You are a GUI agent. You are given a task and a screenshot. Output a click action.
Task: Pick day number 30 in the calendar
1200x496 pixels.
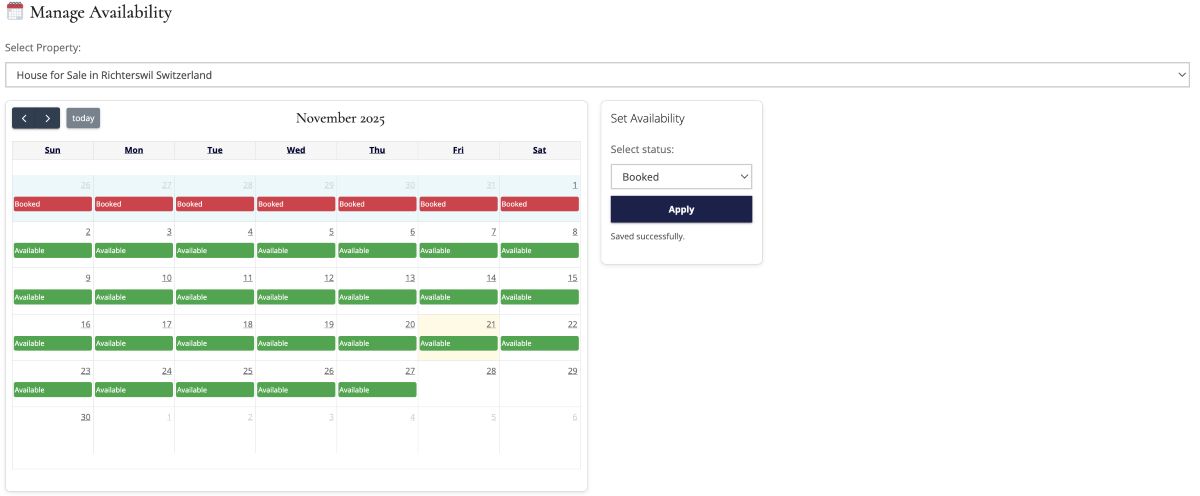pyautogui.click(x=86, y=417)
